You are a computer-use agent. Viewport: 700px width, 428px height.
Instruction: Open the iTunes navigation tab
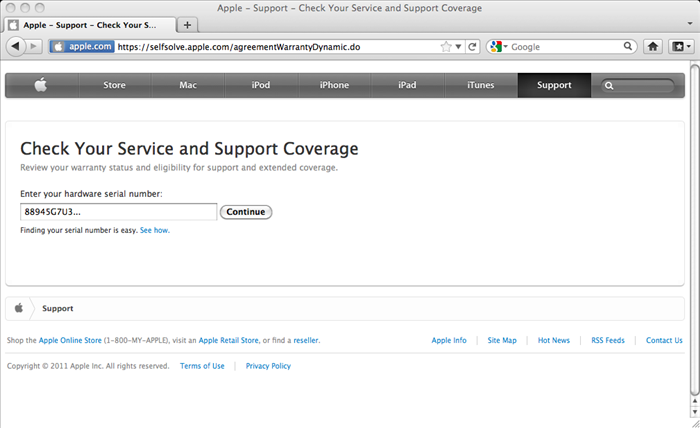[480, 85]
